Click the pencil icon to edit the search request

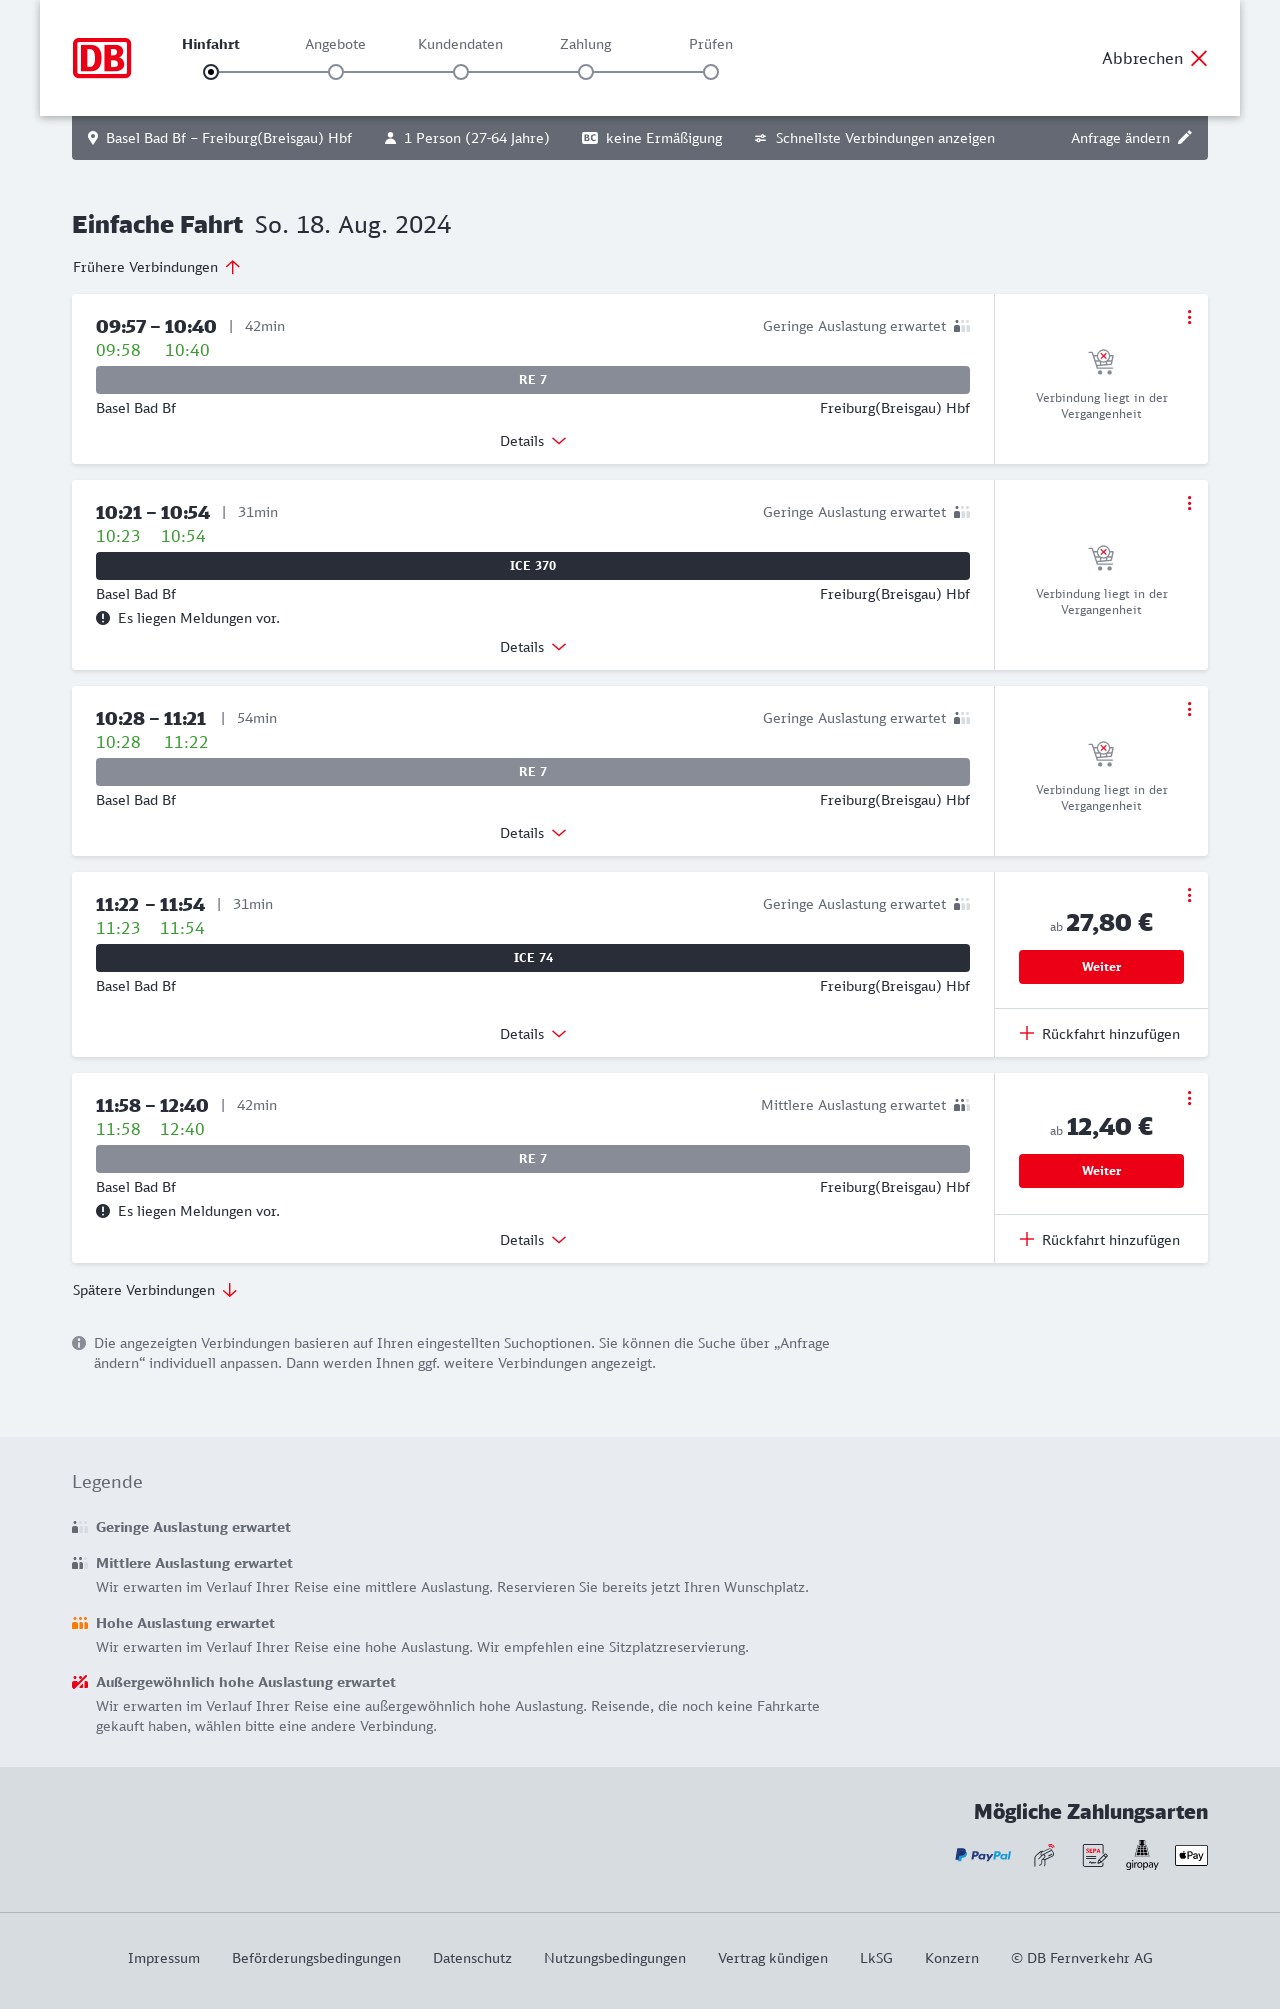tap(1185, 138)
